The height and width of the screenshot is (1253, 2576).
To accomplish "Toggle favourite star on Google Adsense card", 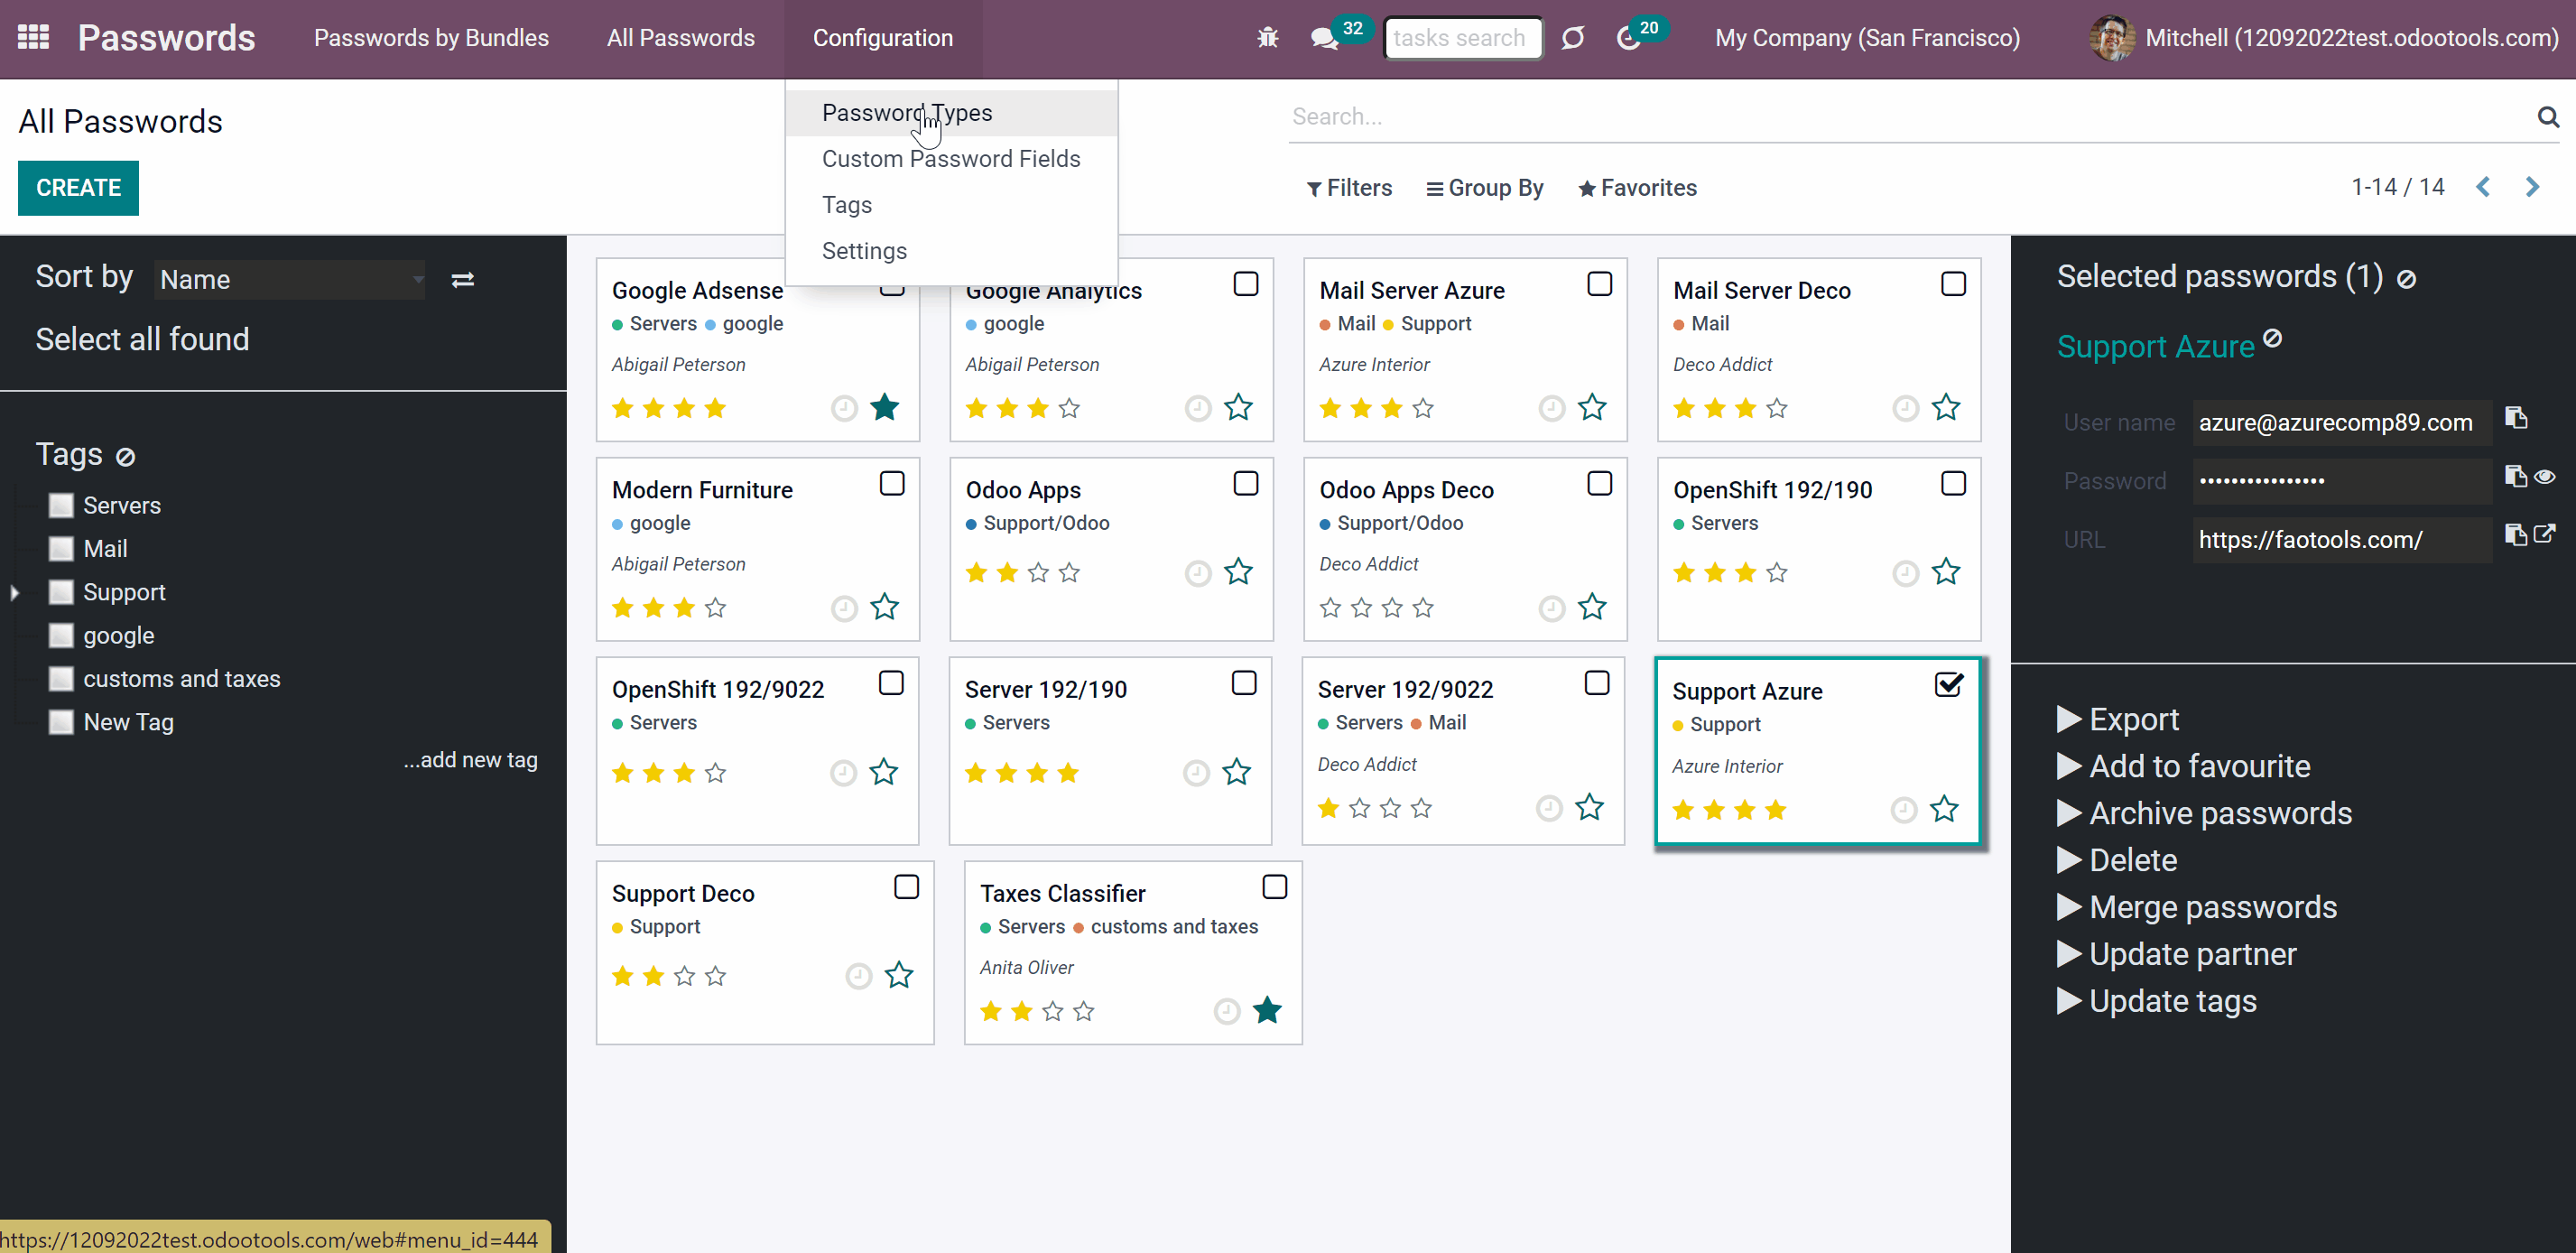I will click(x=884, y=408).
